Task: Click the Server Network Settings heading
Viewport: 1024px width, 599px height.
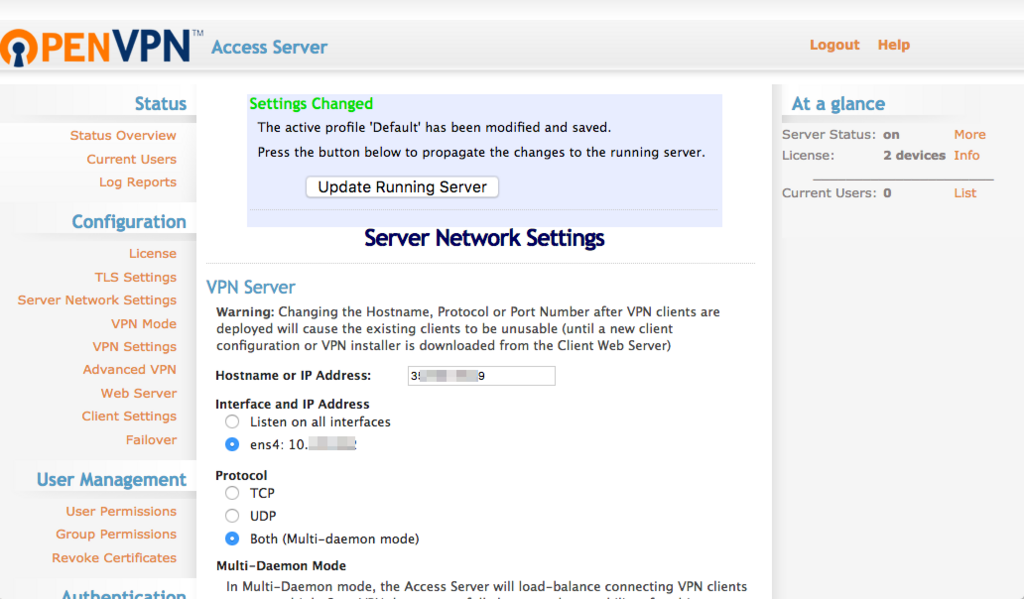Action: click(x=484, y=238)
